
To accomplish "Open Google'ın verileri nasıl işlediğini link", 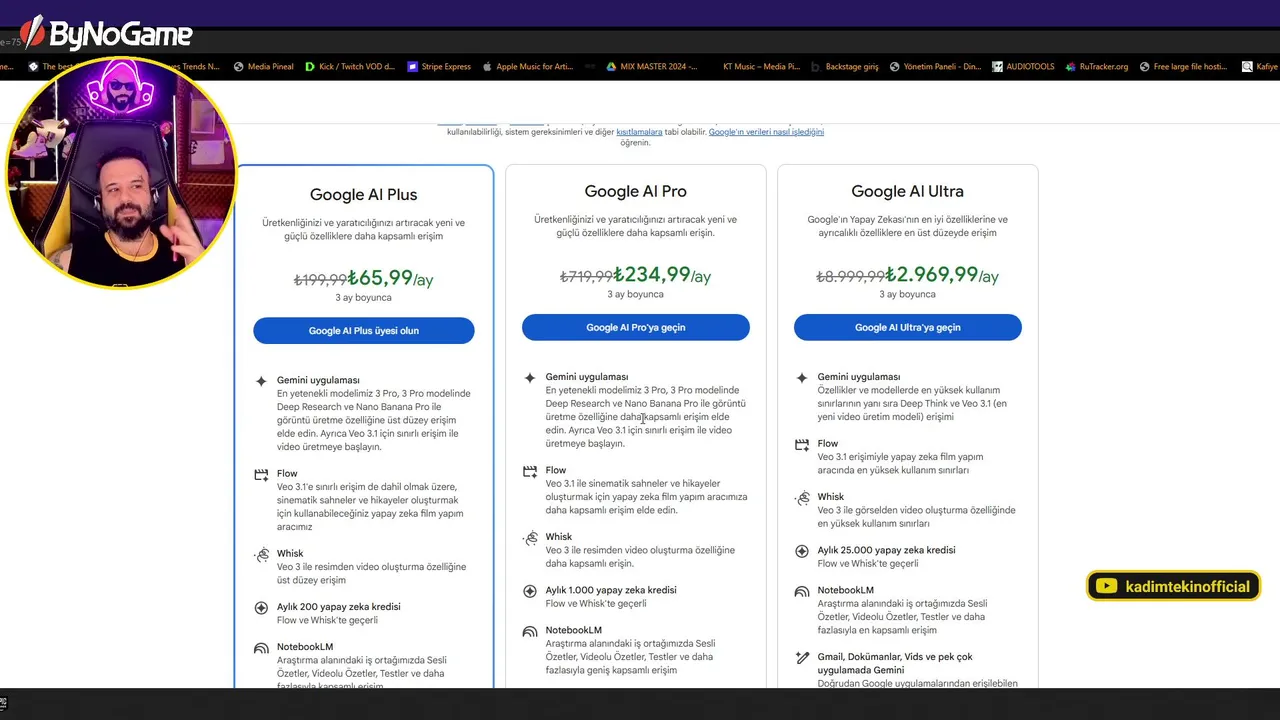I will click(766, 132).
